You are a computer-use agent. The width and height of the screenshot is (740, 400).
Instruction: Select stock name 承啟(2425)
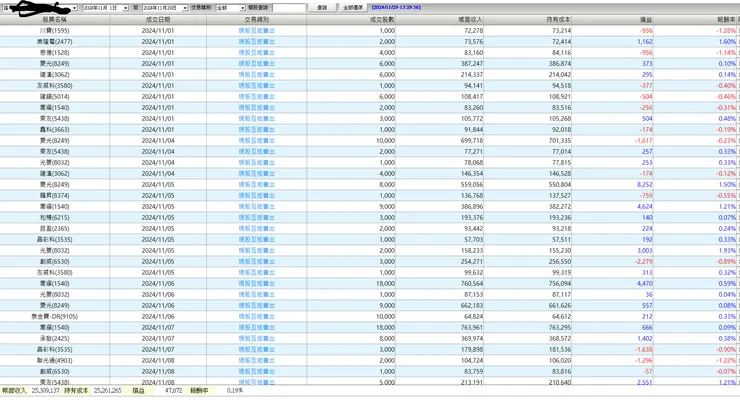(55, 339)
